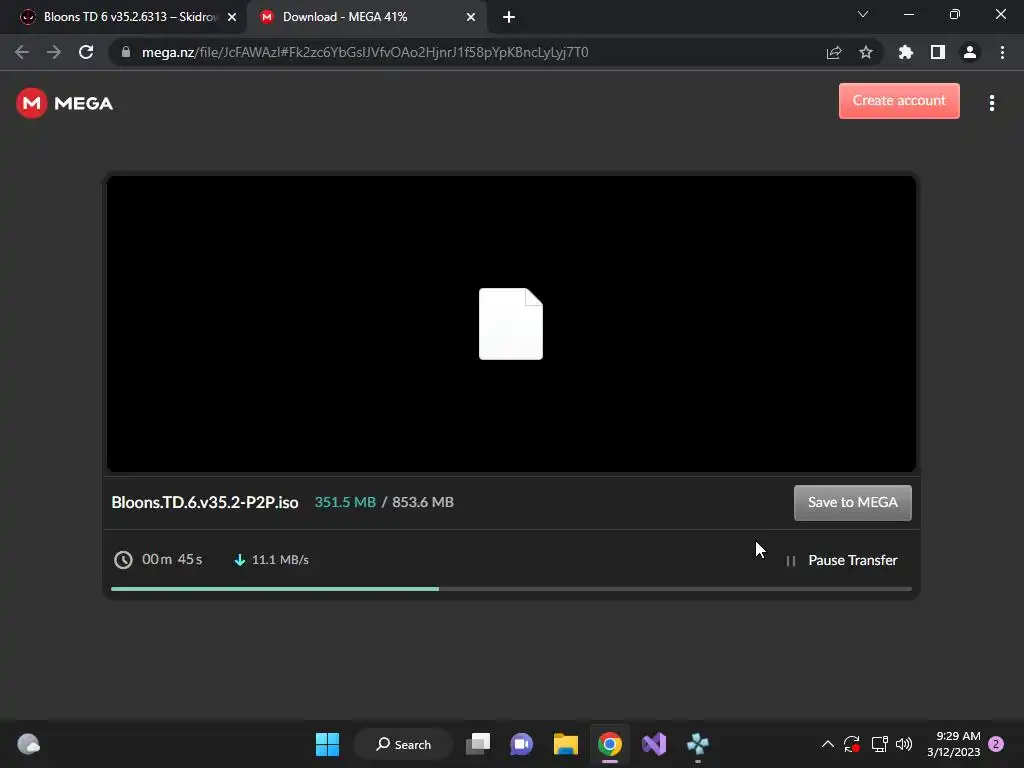The image size is (1024, 768).
Task: Click the 351.5 MB downloaded value
Action: point(345,502)
